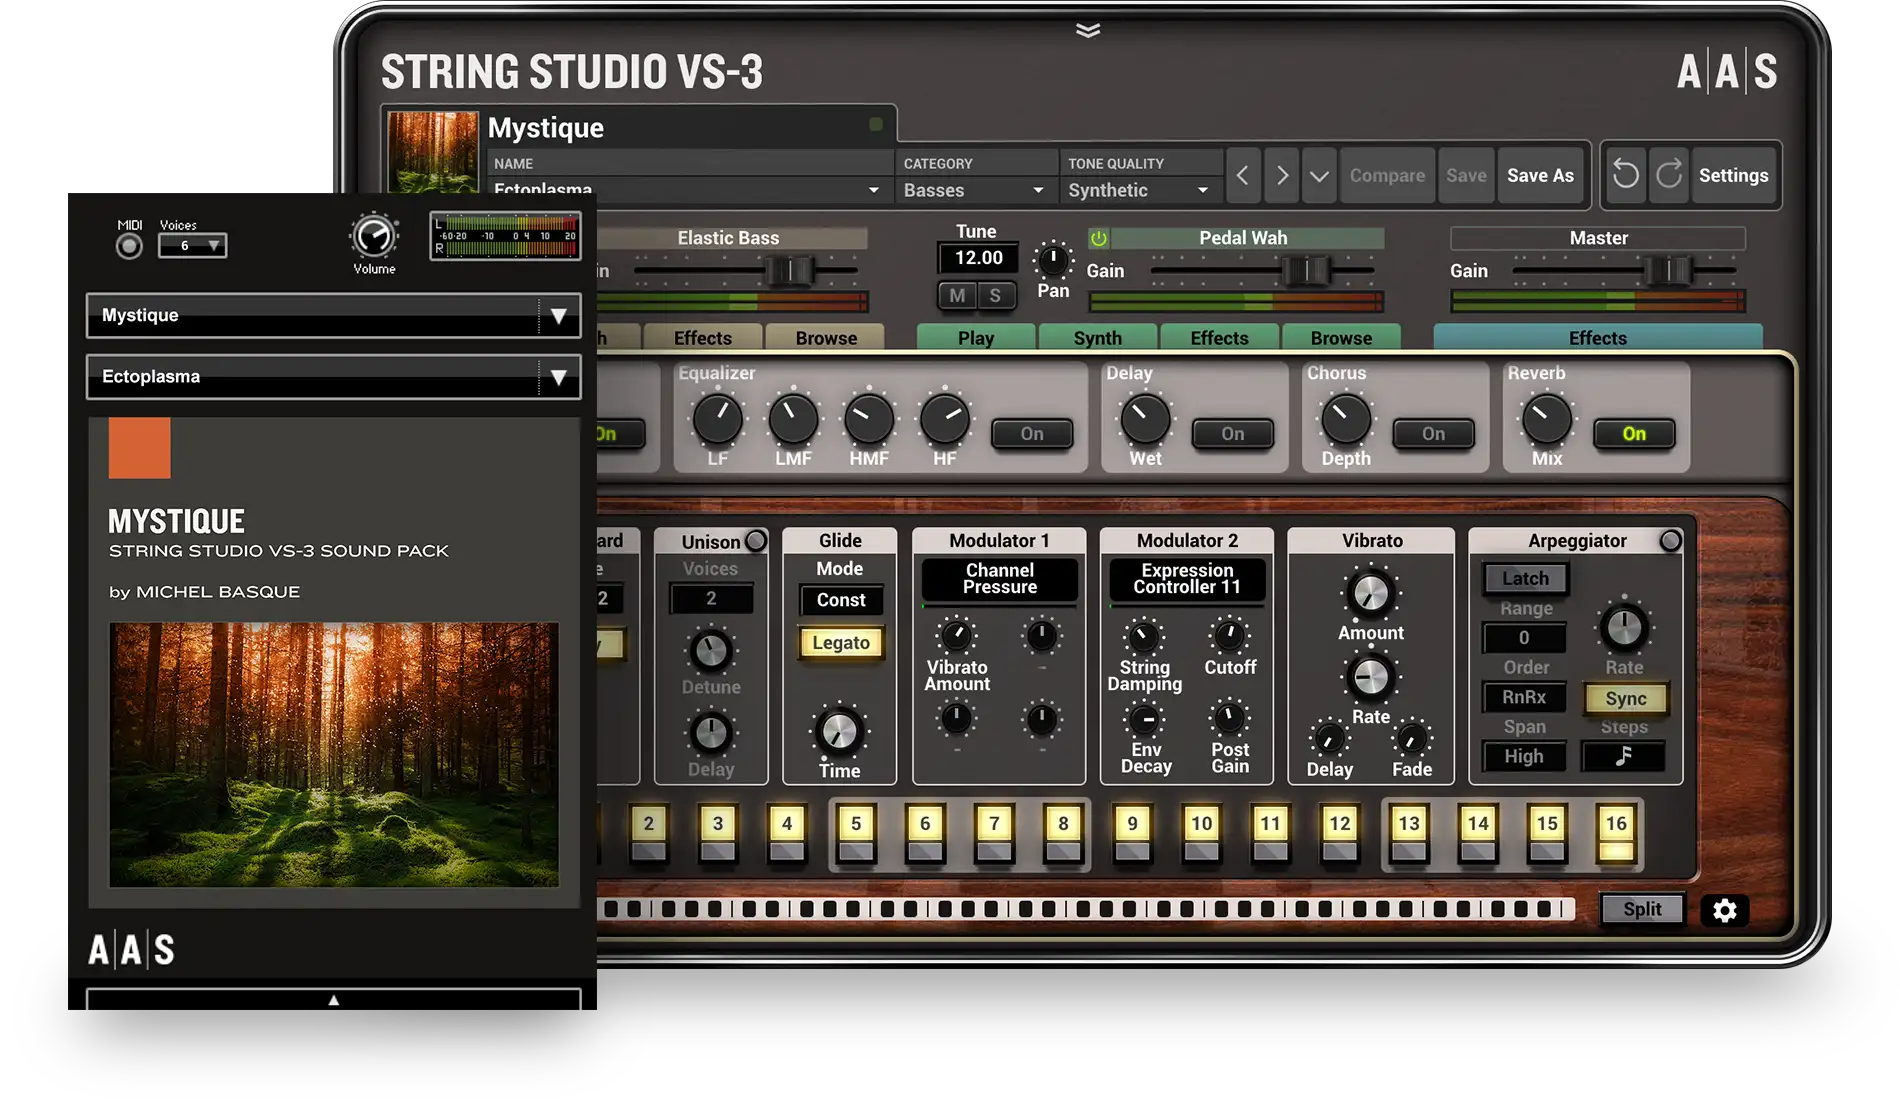Select the note-value Steps icon in Arpeggiator

click(1623, 757)
